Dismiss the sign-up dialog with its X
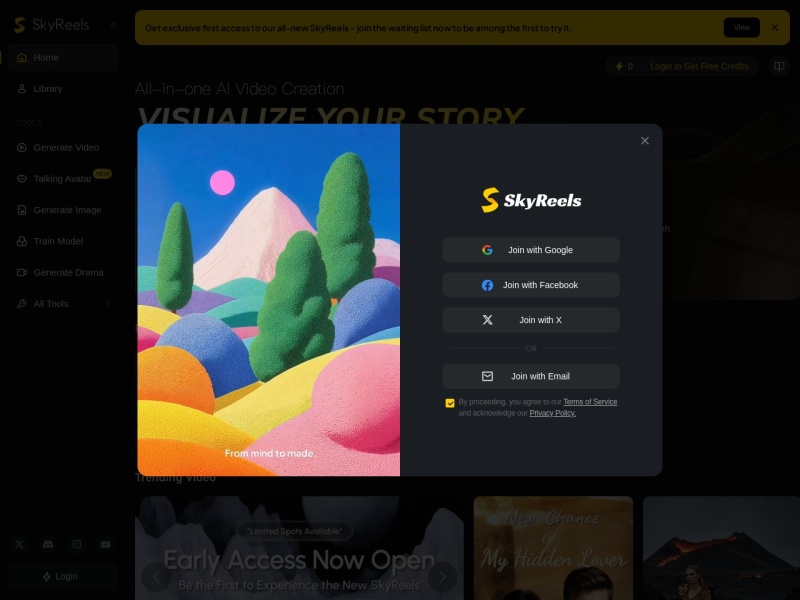Viewport: 800px width, 600px height. coord(645,141)
